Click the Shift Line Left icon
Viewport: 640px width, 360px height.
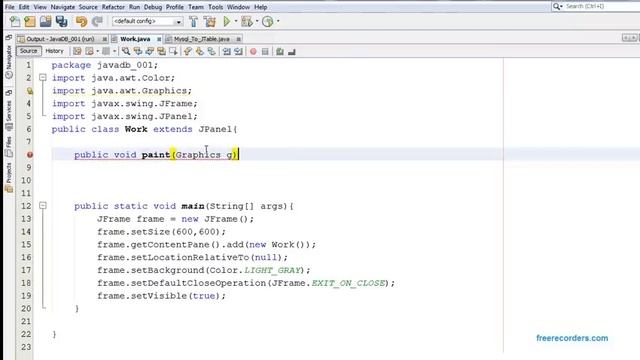pyautogui.click(x=227, y=51)
